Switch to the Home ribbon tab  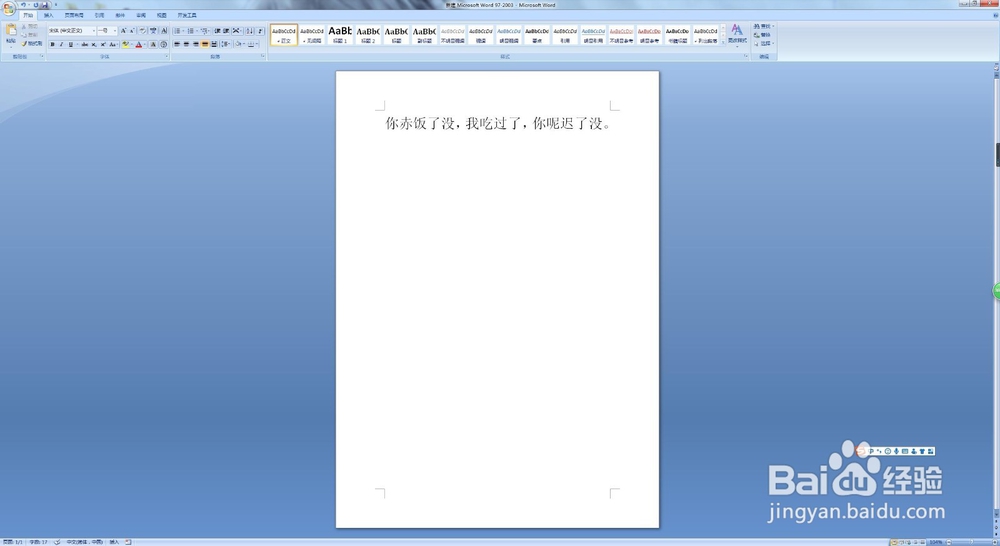point(28,15)
